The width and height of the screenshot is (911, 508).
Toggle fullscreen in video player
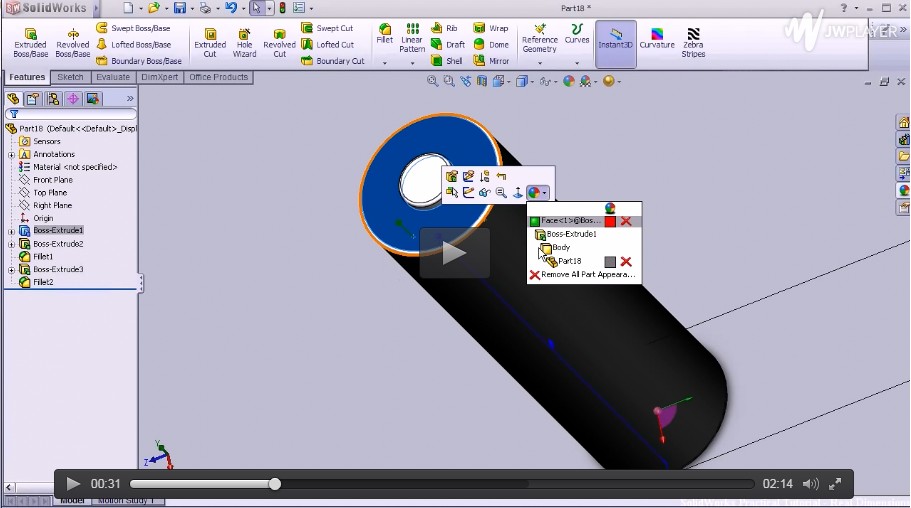[x=835, y=484]
